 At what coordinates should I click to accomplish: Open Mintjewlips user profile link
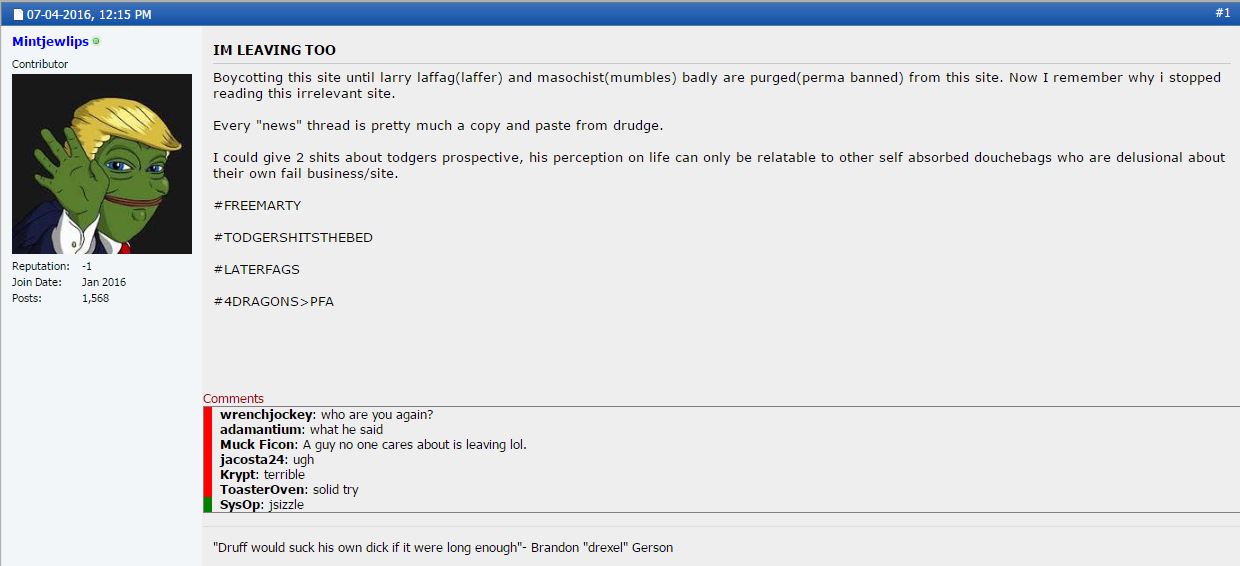(x=50, y=42)
